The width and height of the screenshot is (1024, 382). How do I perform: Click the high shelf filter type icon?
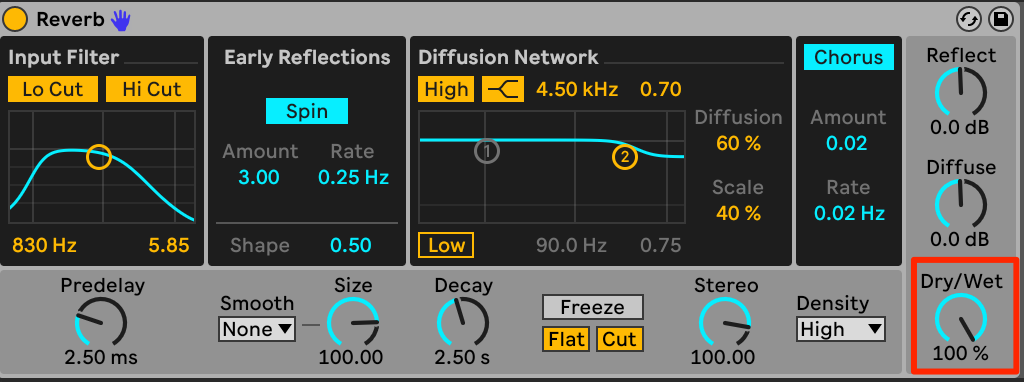503,89
